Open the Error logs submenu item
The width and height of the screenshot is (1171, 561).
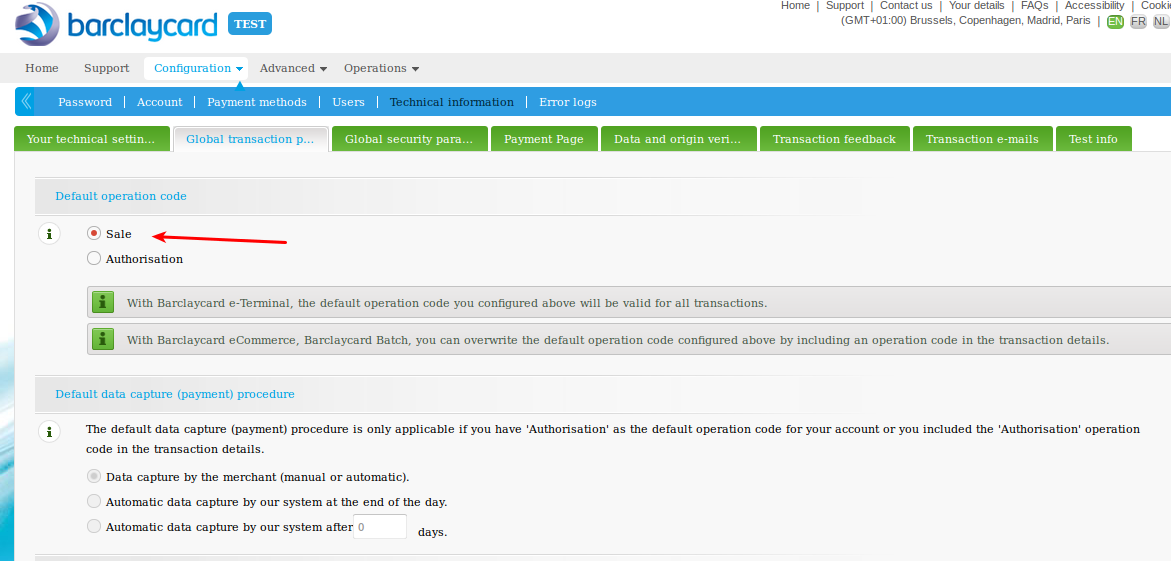click(568, 102)
